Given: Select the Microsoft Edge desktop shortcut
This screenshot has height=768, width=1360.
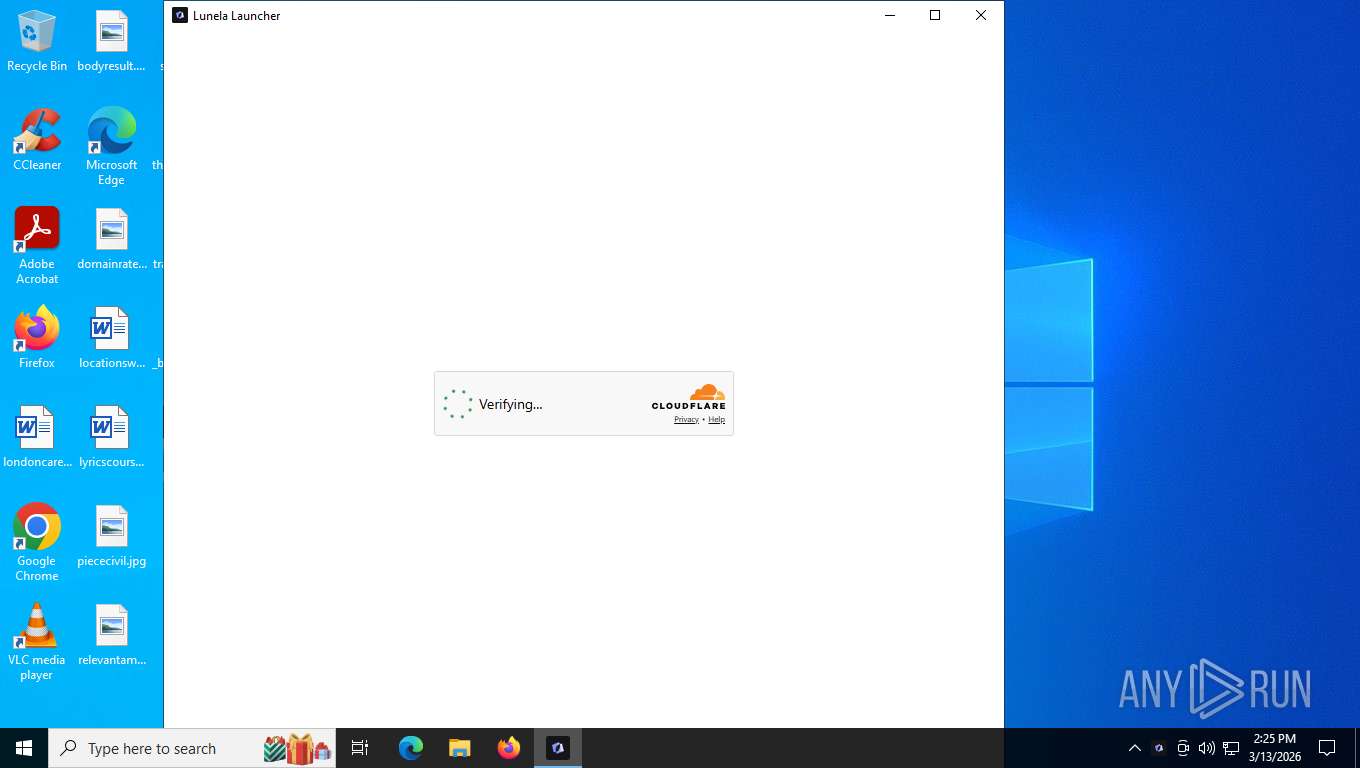Looking at the screenshot, I should coord(111,147).
